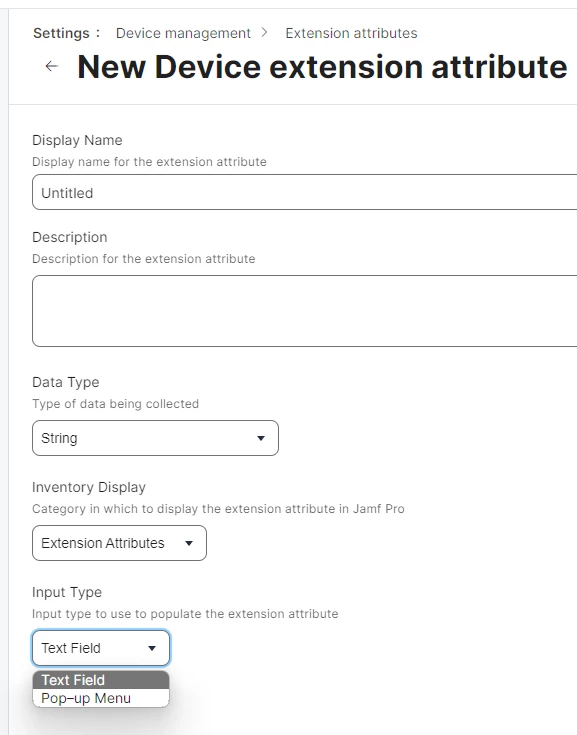Click the Settings breadcrumb label
577x735 pixels.
pos(61,33)
